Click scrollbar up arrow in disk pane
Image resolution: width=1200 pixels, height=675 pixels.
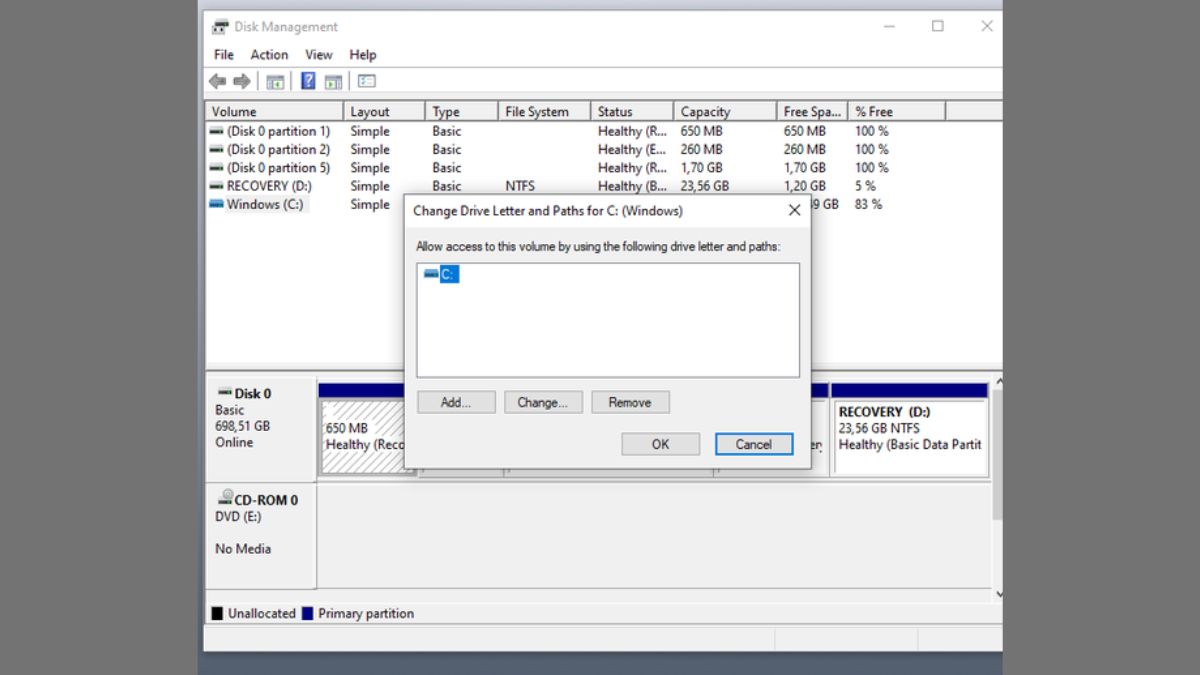[x=997, y=382]
